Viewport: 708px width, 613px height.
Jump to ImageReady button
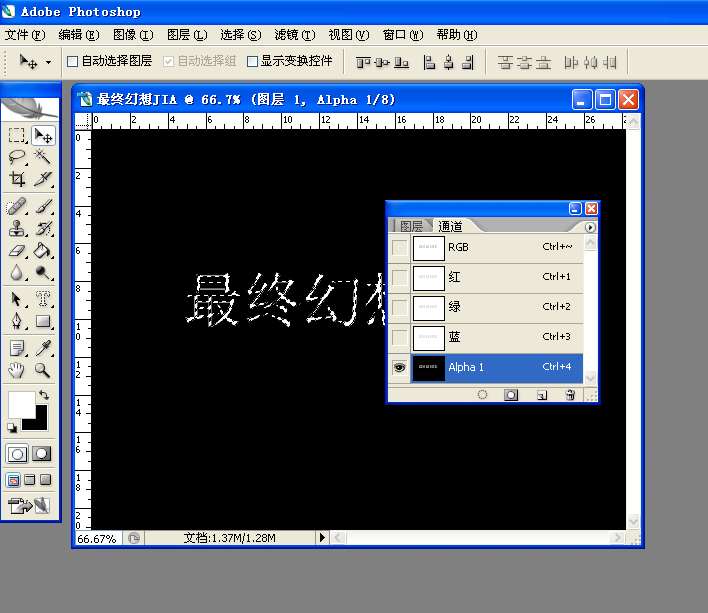point(28,506)
